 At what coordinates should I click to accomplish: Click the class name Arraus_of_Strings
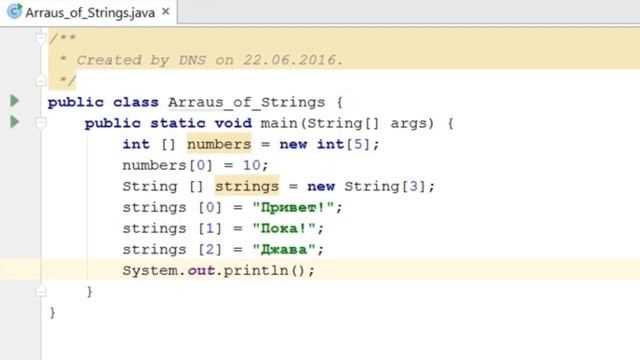click(247, 102)
